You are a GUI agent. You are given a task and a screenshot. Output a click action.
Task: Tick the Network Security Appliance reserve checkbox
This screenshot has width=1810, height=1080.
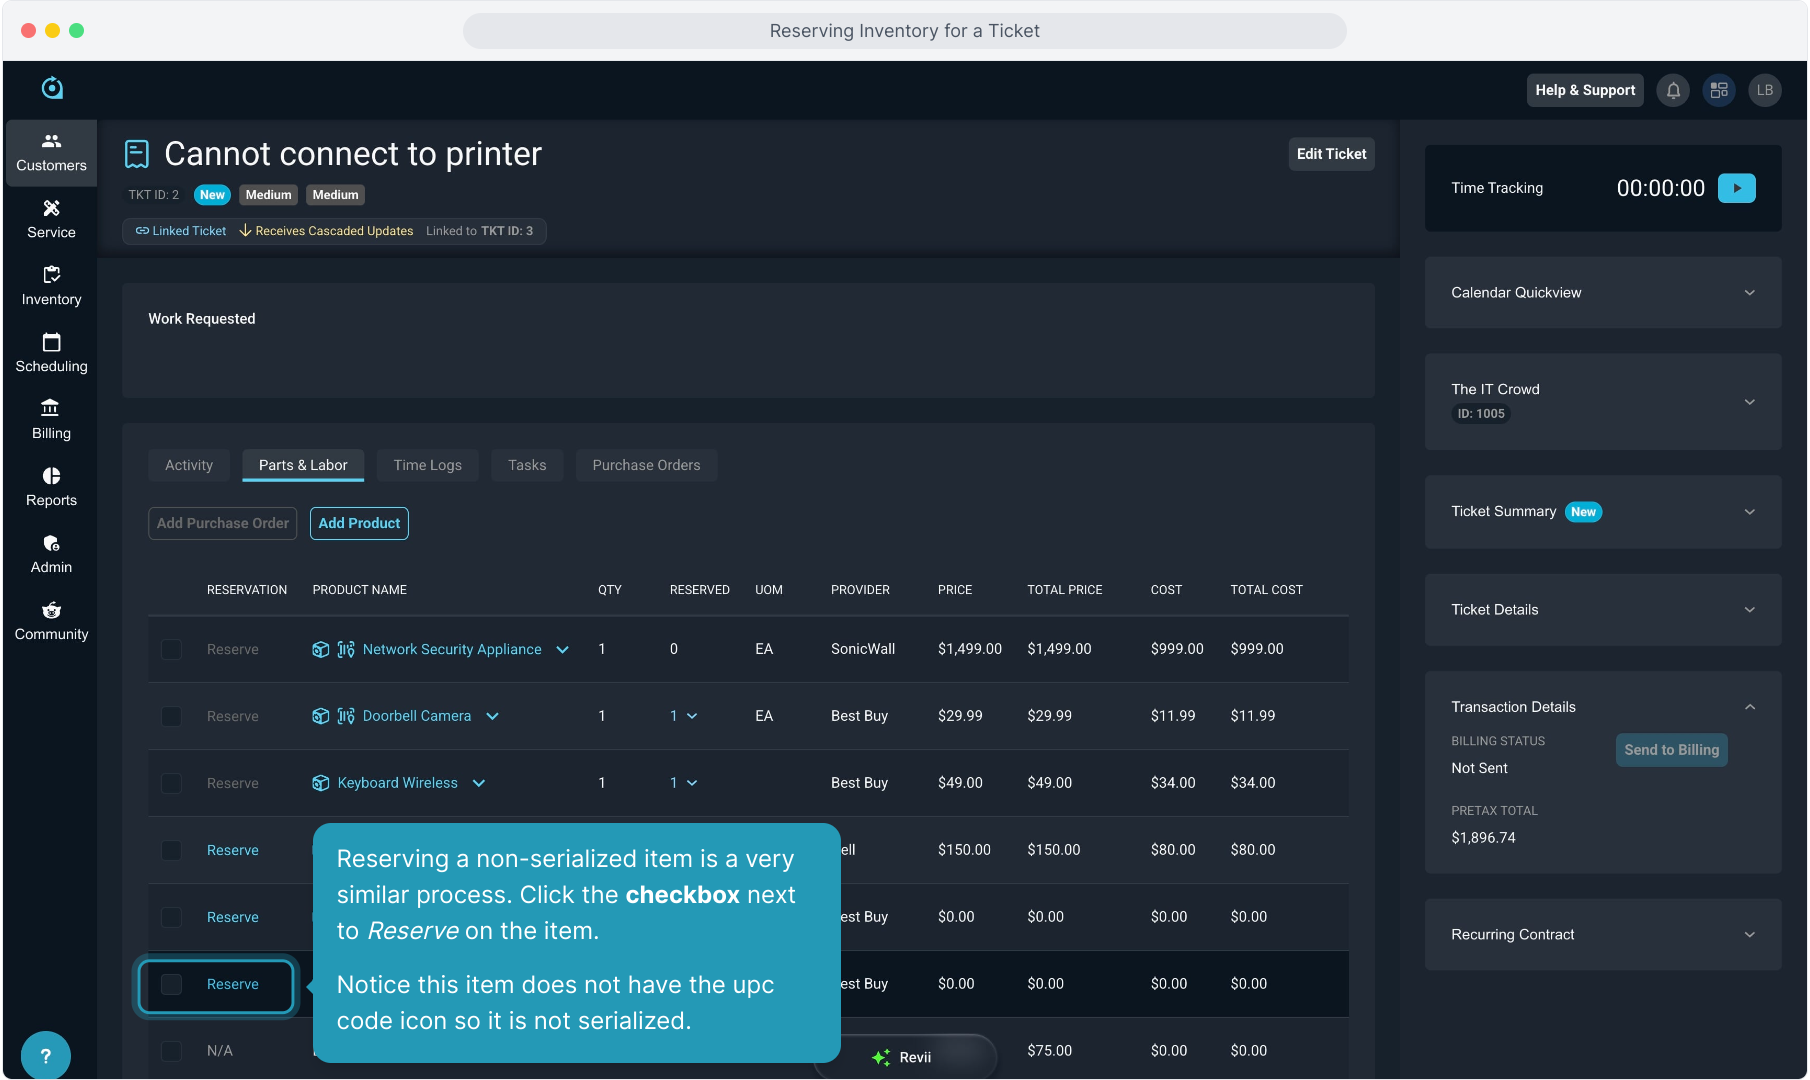(172, 649)
